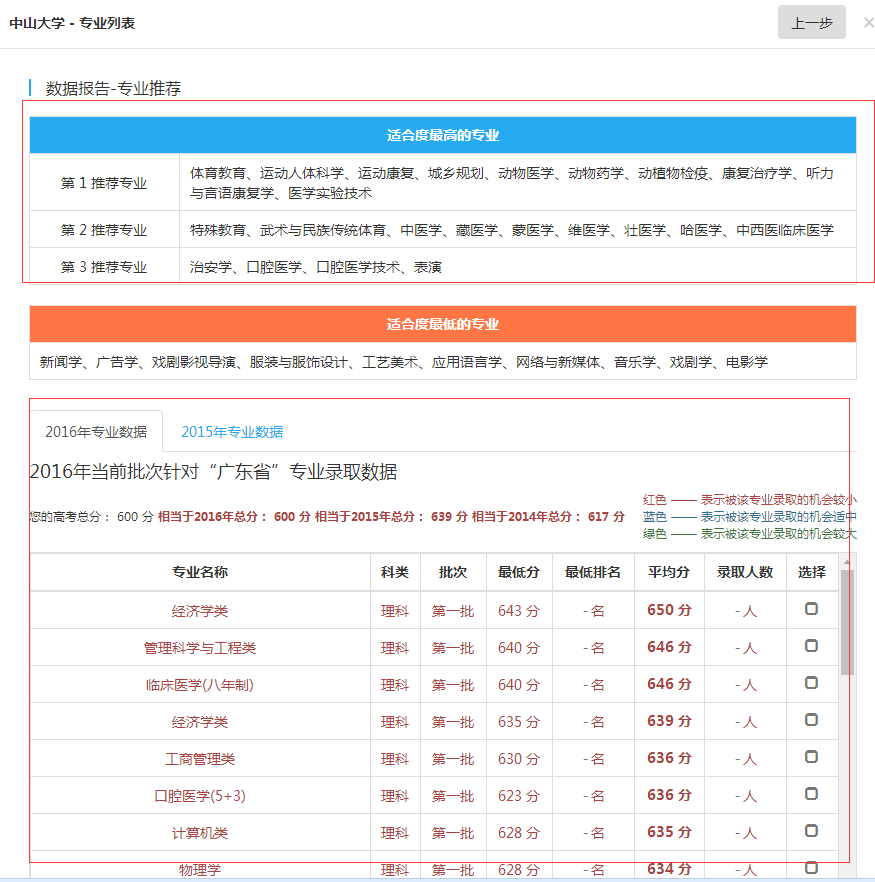Click the majors table vertical scrollbar thumb
Screen dimensions: 875x882
point(847,622)
